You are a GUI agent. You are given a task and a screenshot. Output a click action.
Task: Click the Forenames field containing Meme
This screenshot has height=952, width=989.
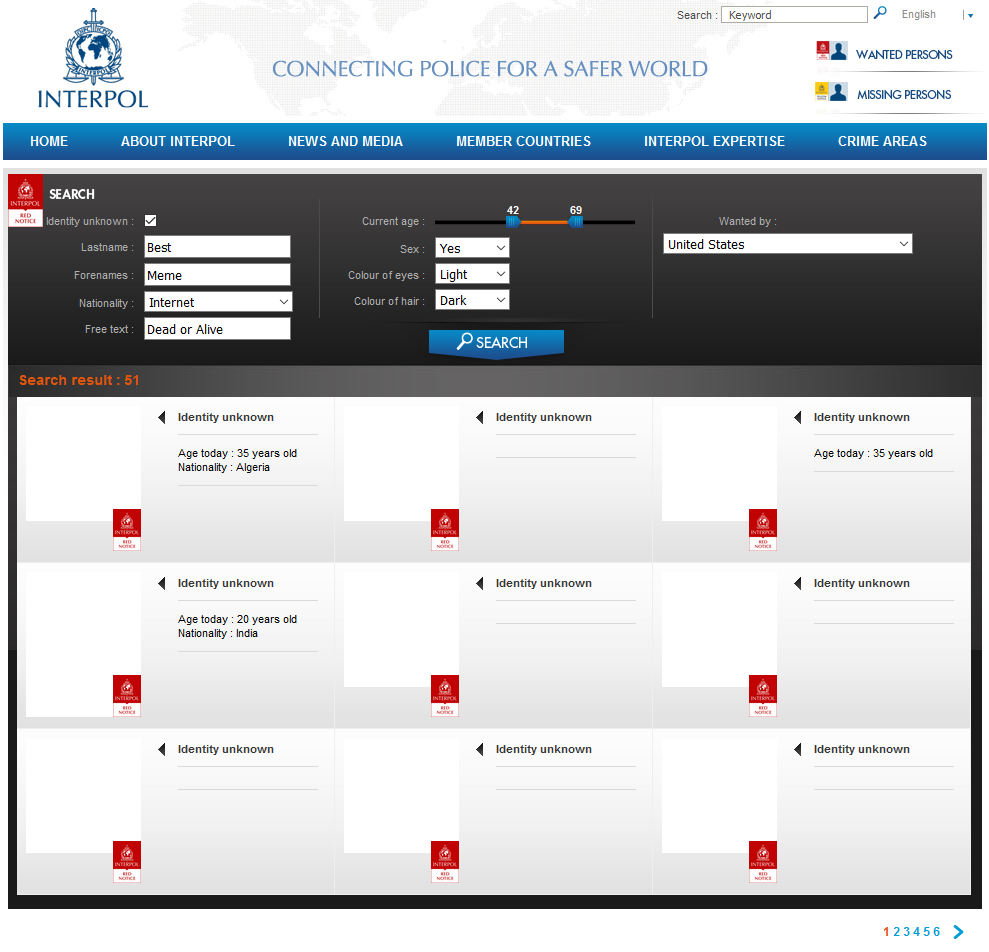pos(218,275)
